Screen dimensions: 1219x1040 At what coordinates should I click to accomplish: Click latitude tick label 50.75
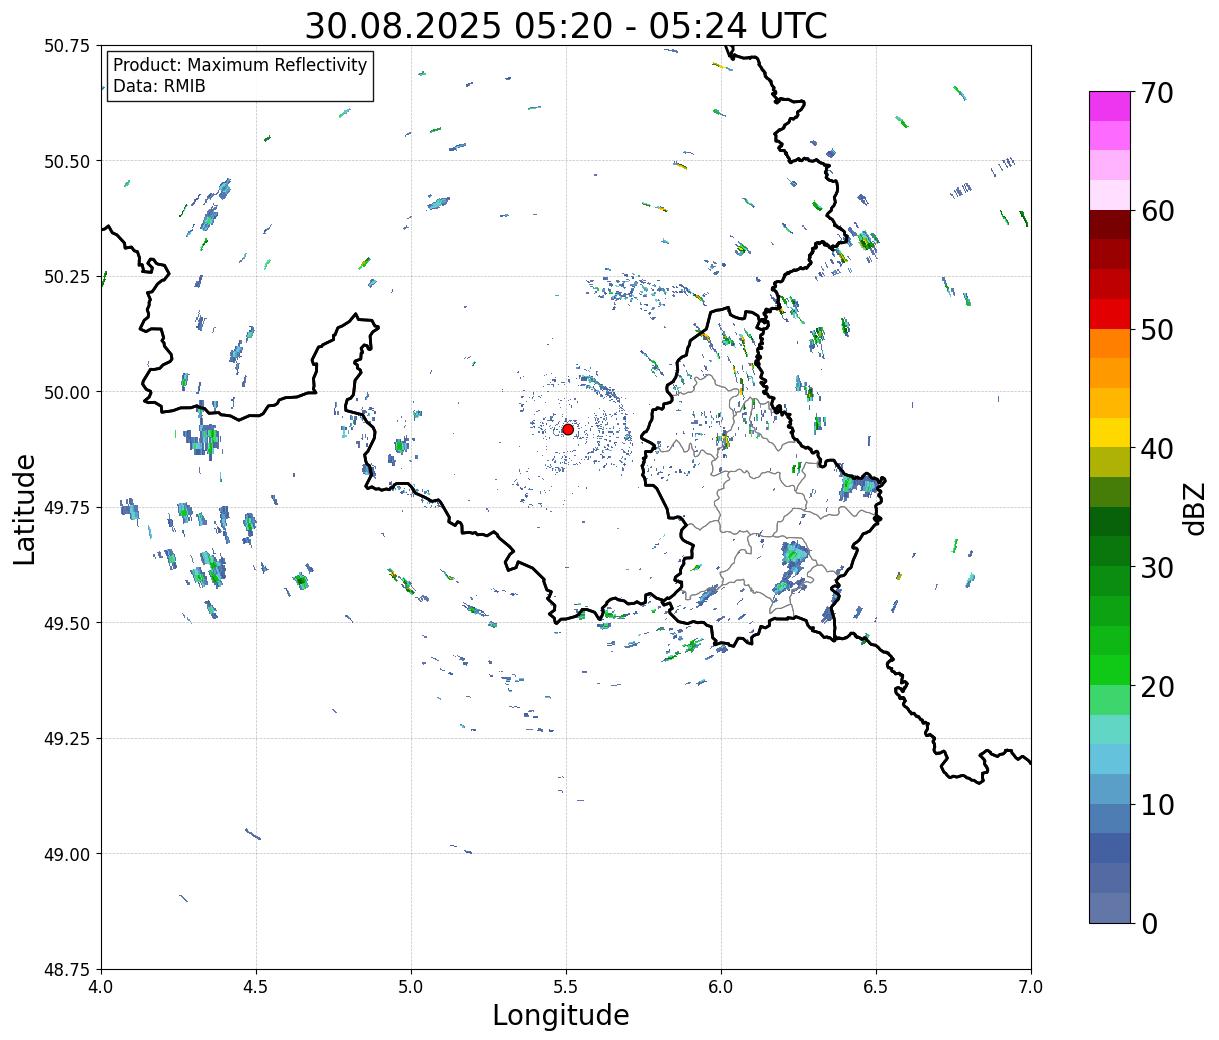(67, 46)
